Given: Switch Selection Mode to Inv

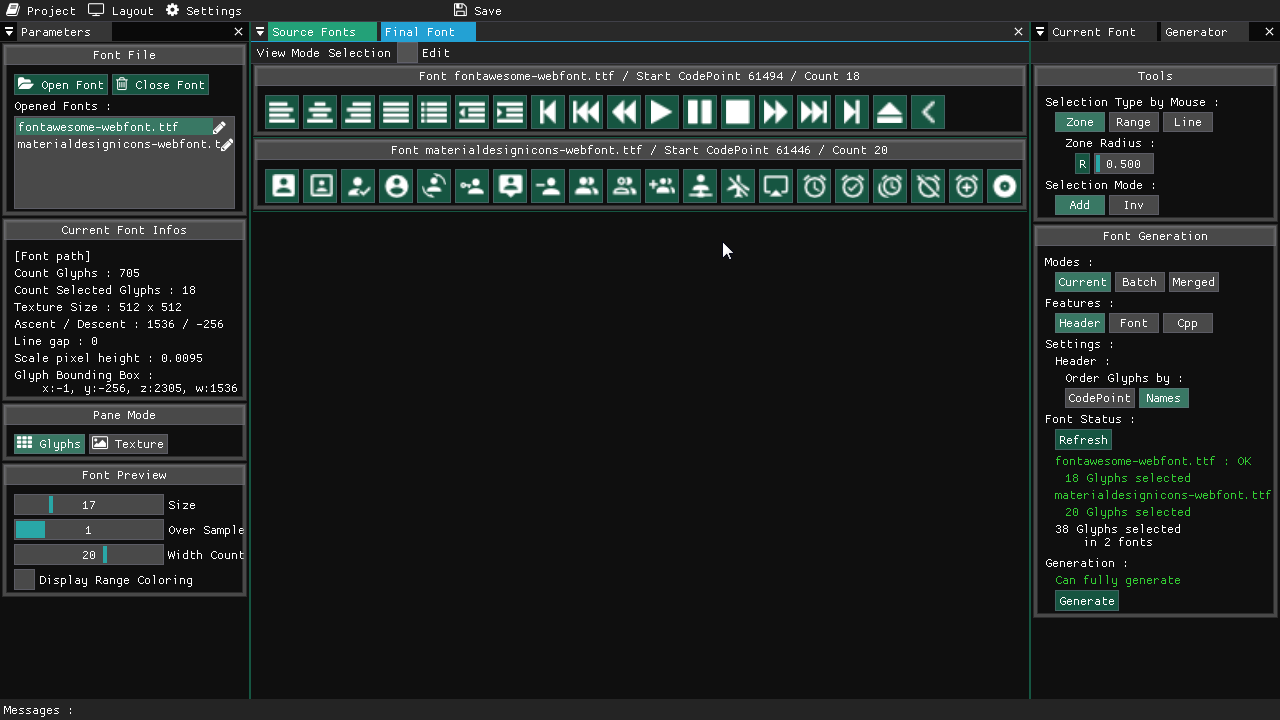Looking at the screenshot, I should (x=1136, y=204).
